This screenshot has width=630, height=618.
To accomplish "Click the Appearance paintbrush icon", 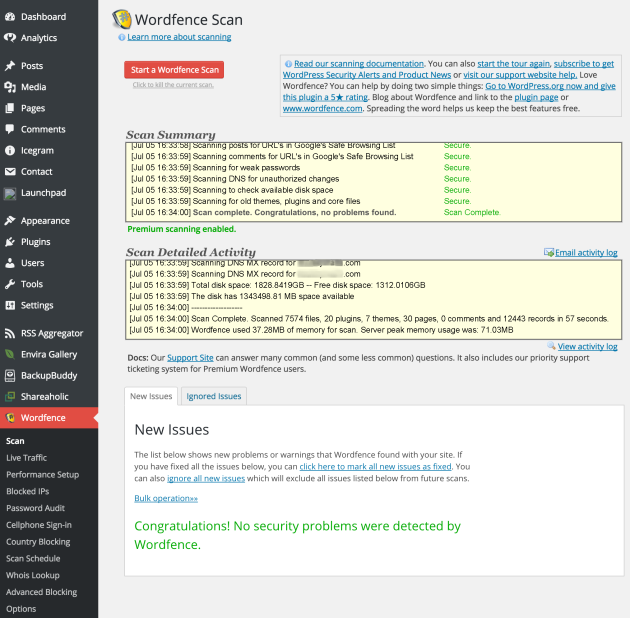I will click(10, 221).
